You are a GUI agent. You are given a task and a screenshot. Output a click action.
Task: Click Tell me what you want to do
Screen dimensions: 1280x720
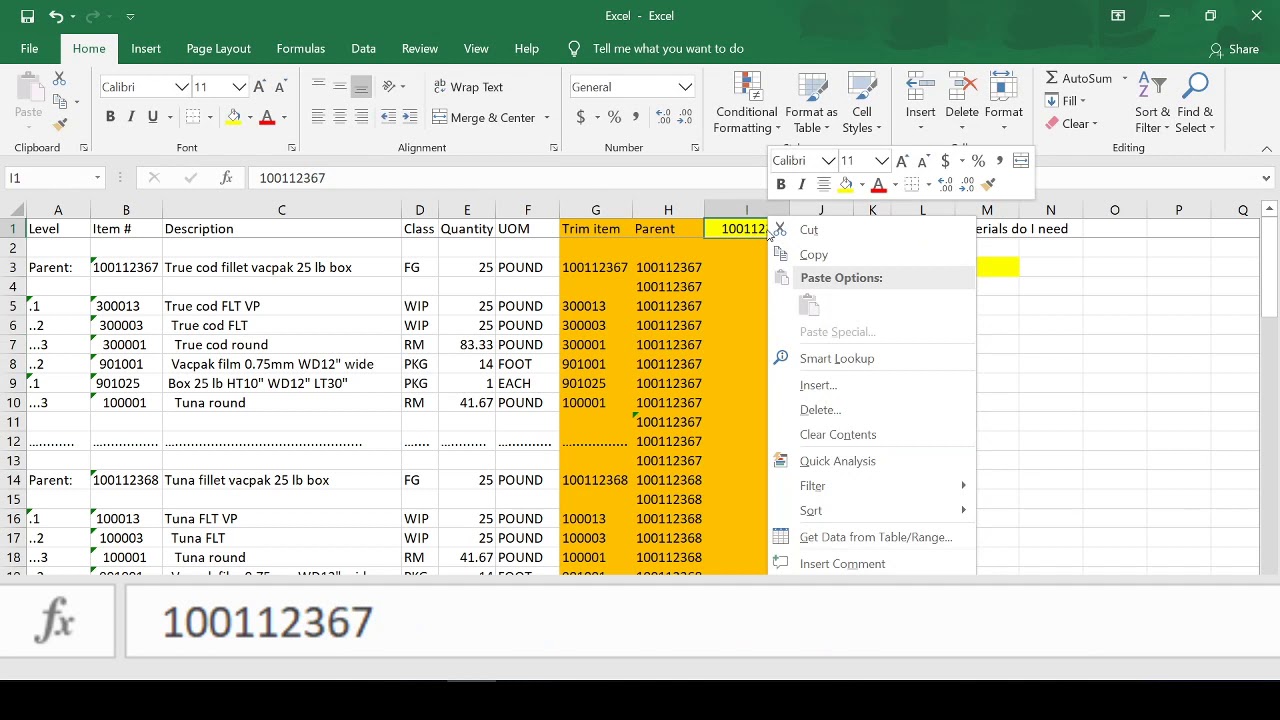pyautogui.click(x=668, y=48)
